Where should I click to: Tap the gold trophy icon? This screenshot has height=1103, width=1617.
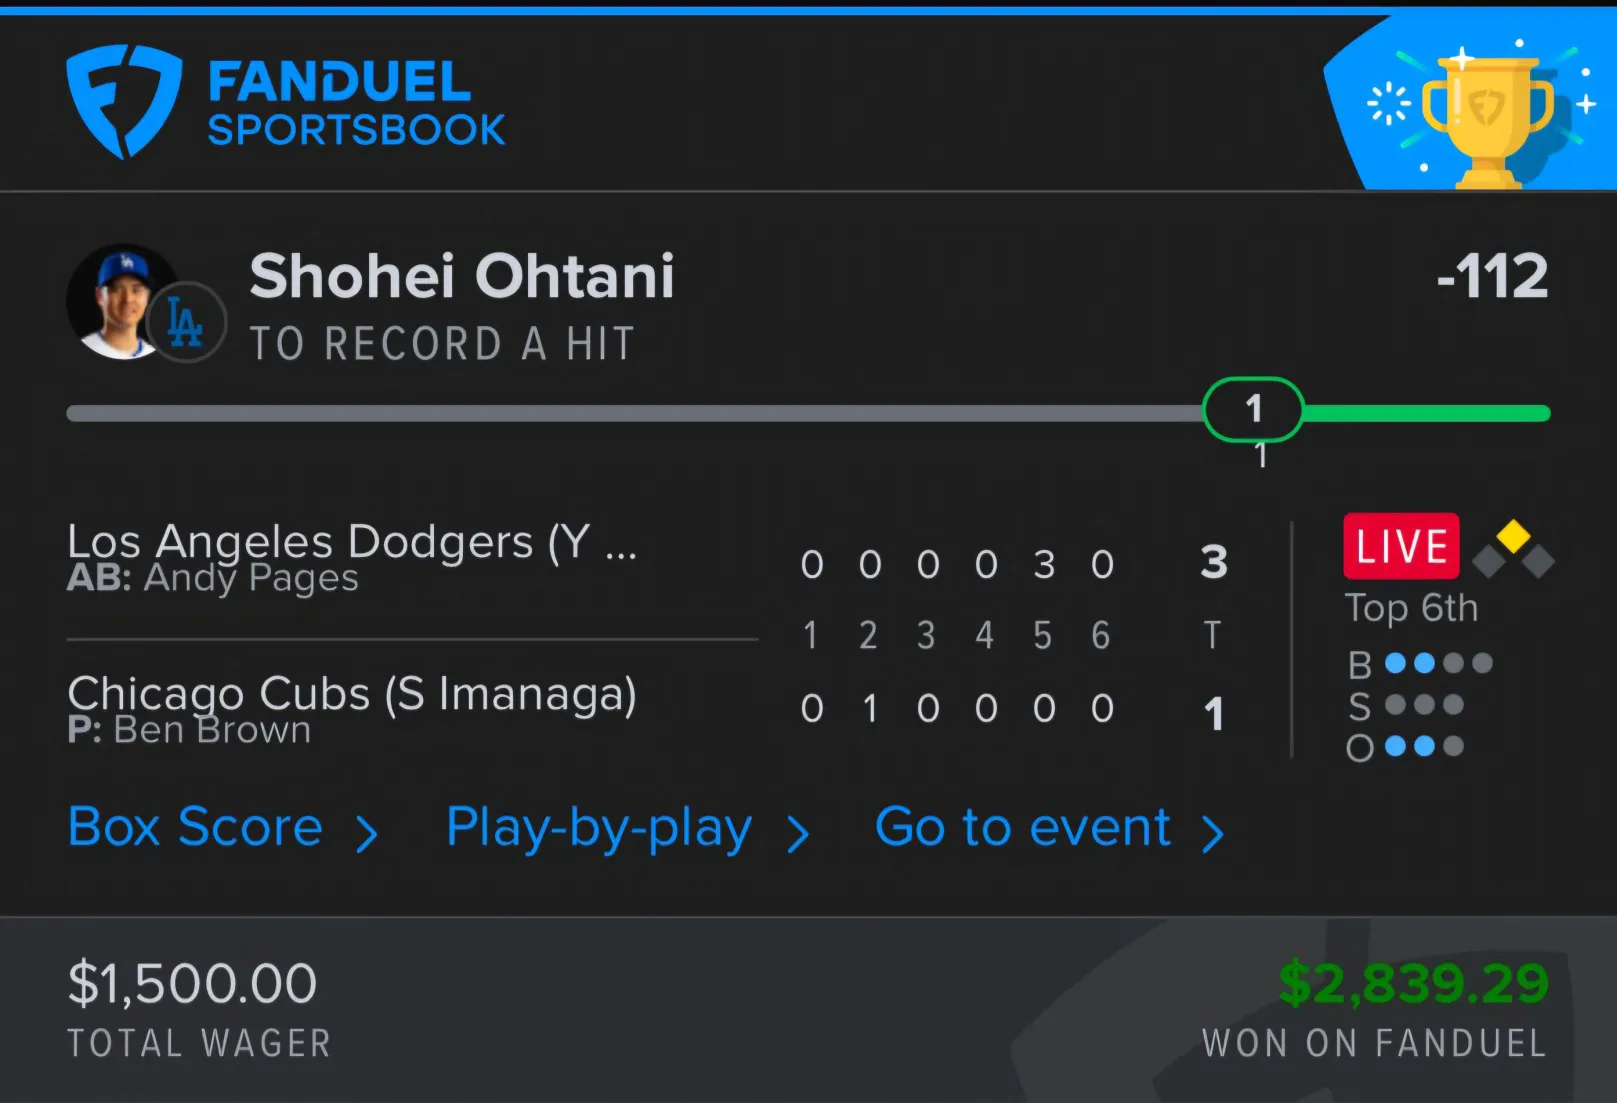(x=1488, y=119)
